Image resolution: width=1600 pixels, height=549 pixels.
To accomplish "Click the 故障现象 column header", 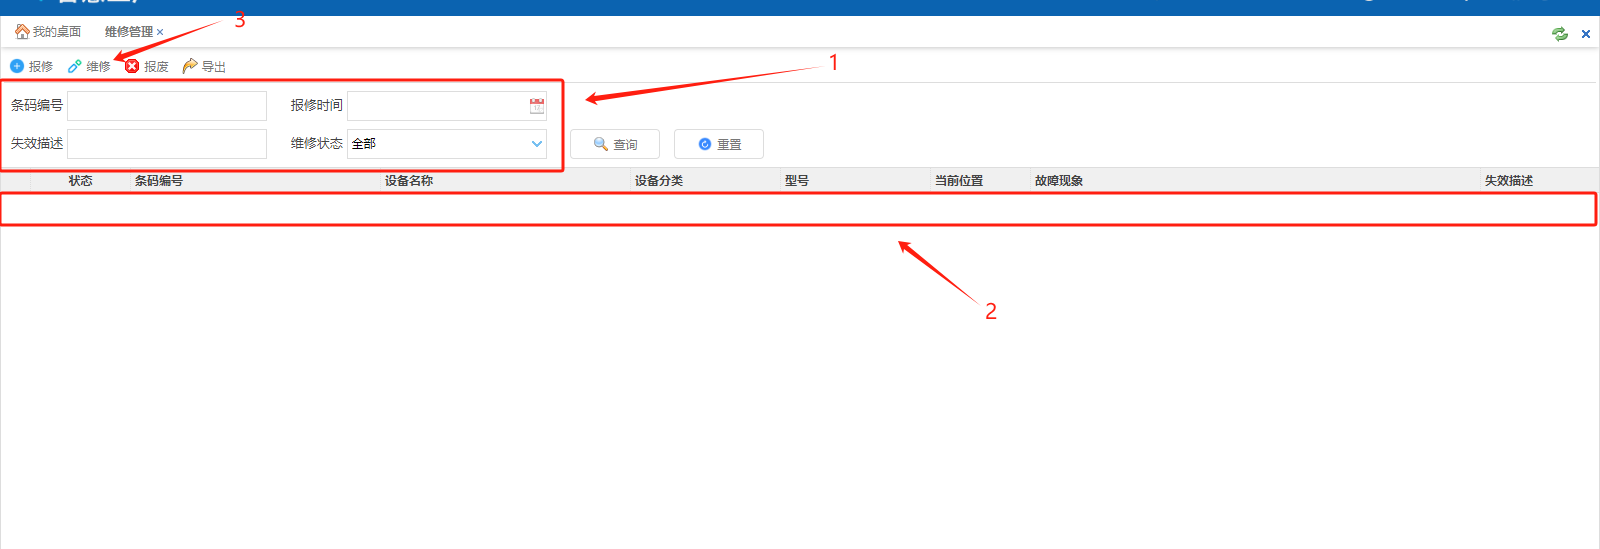I will (x=1059, y=181).
